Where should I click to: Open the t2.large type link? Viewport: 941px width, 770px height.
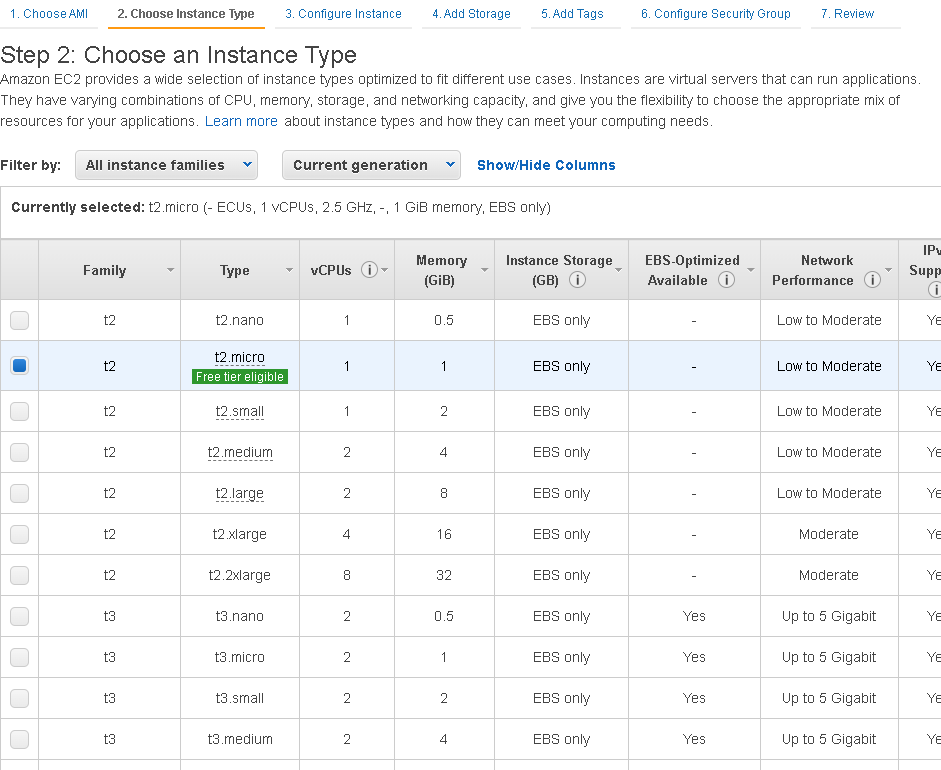(x=239, y=493)
